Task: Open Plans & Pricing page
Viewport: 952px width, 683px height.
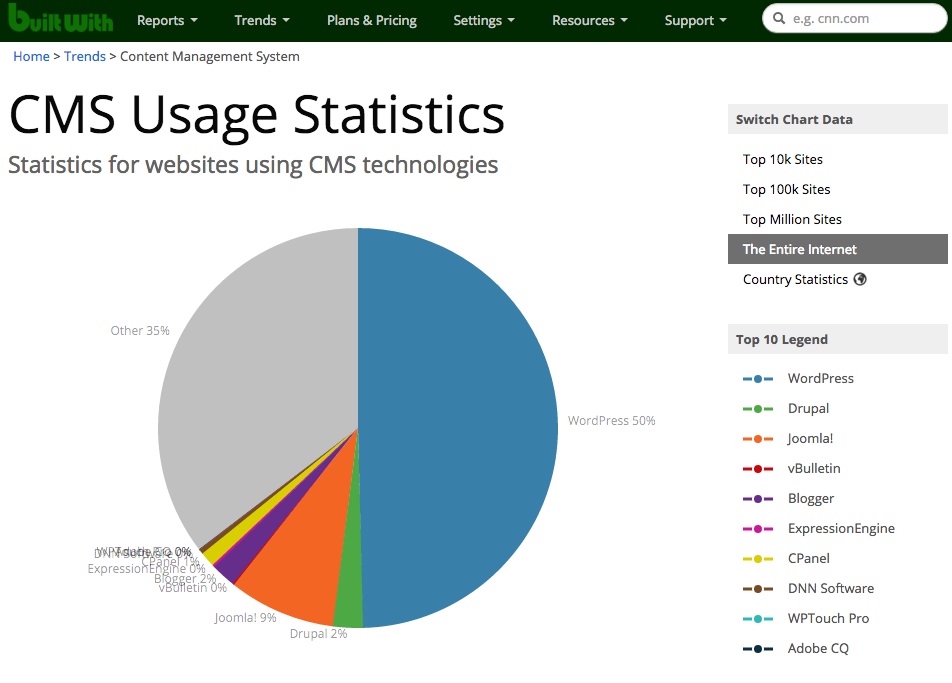Action: (372, 20)
